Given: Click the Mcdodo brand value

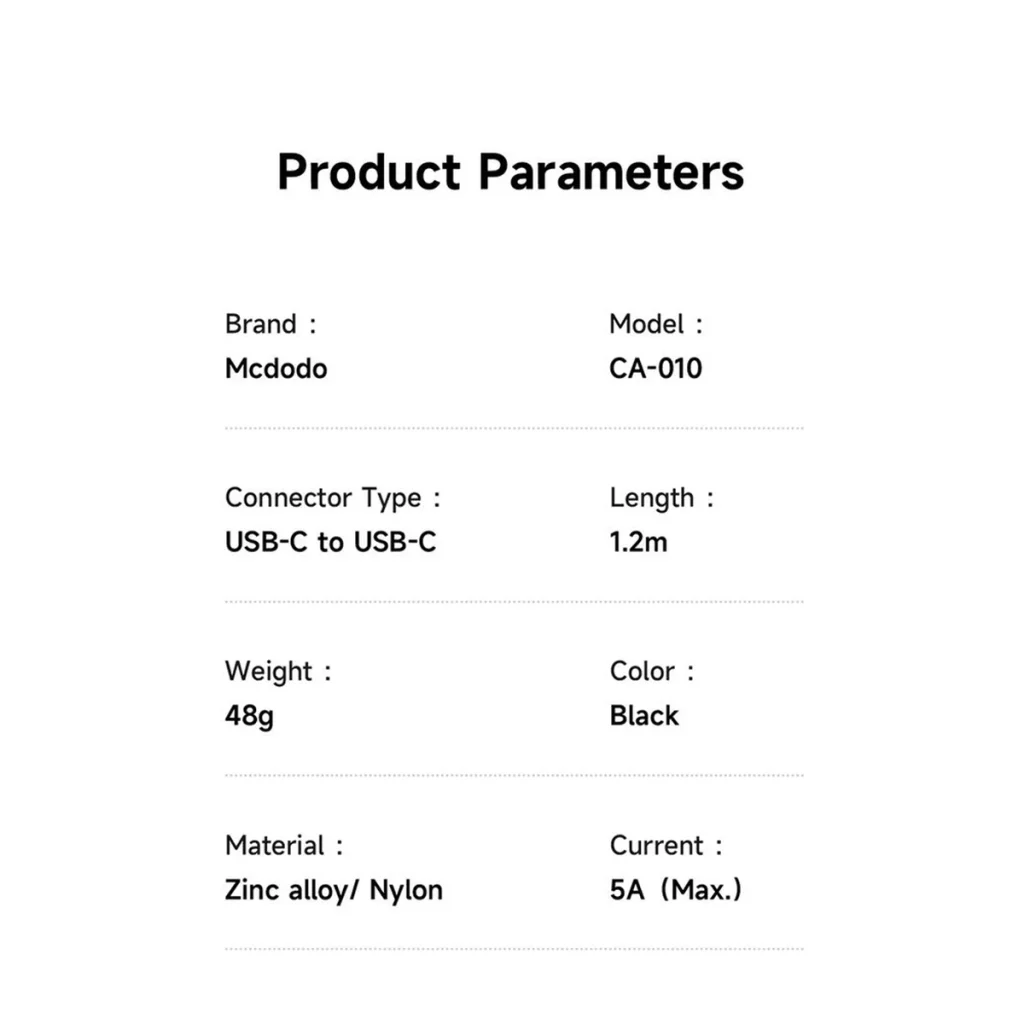Looking at the screenshot, I should click(276, 368).
